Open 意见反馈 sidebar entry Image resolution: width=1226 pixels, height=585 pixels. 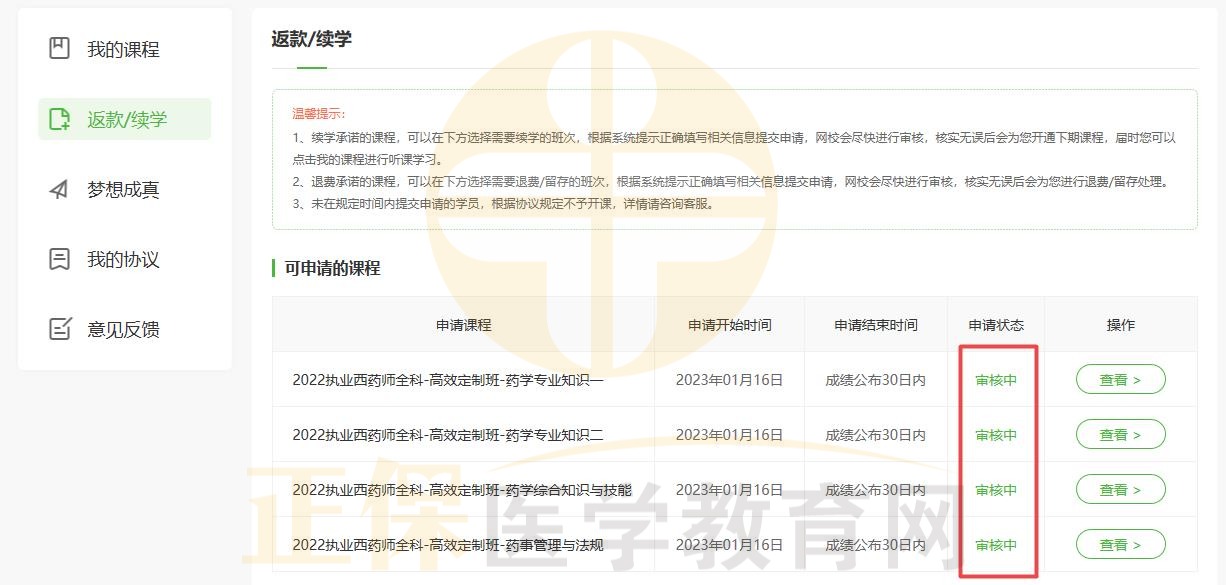pos(123,329)
